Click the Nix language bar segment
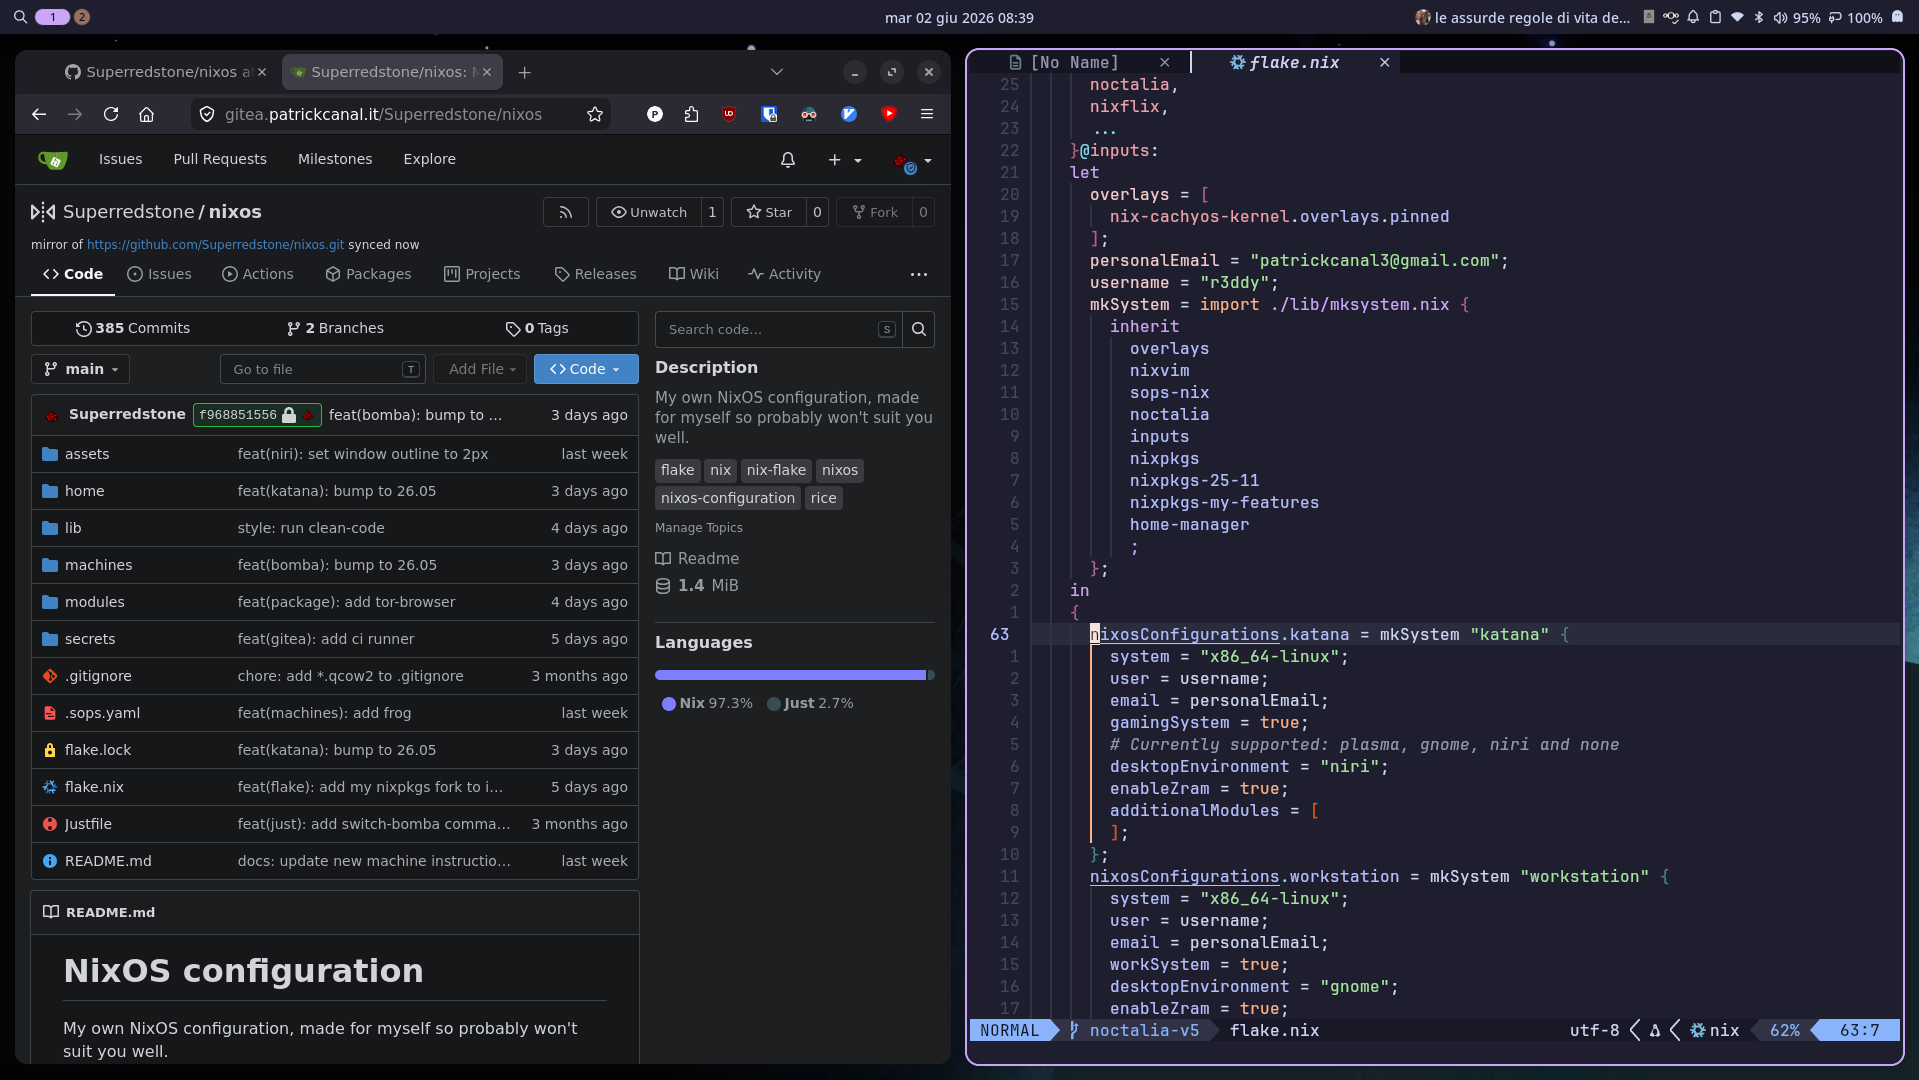The image size is (1919, 1080). [x=791, y=676]
